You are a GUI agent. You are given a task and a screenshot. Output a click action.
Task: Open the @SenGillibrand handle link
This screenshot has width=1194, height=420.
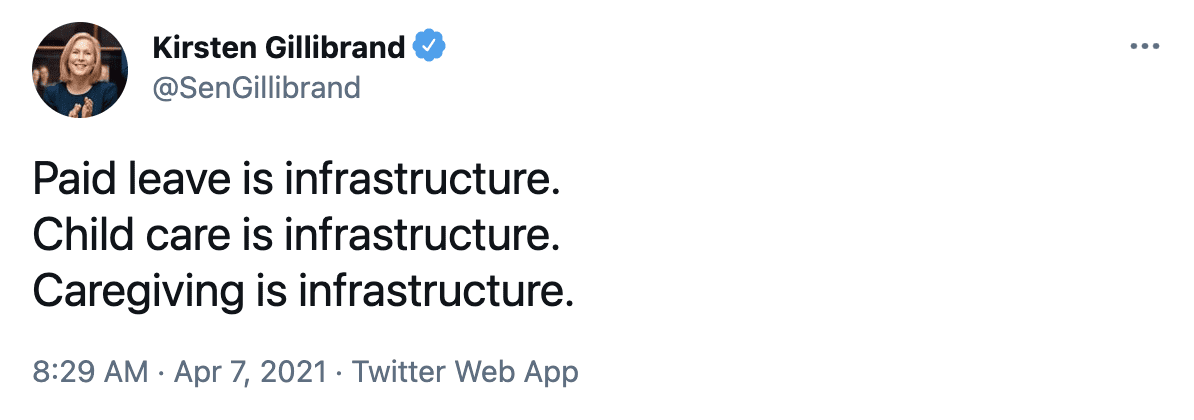[x=256, y=88]
